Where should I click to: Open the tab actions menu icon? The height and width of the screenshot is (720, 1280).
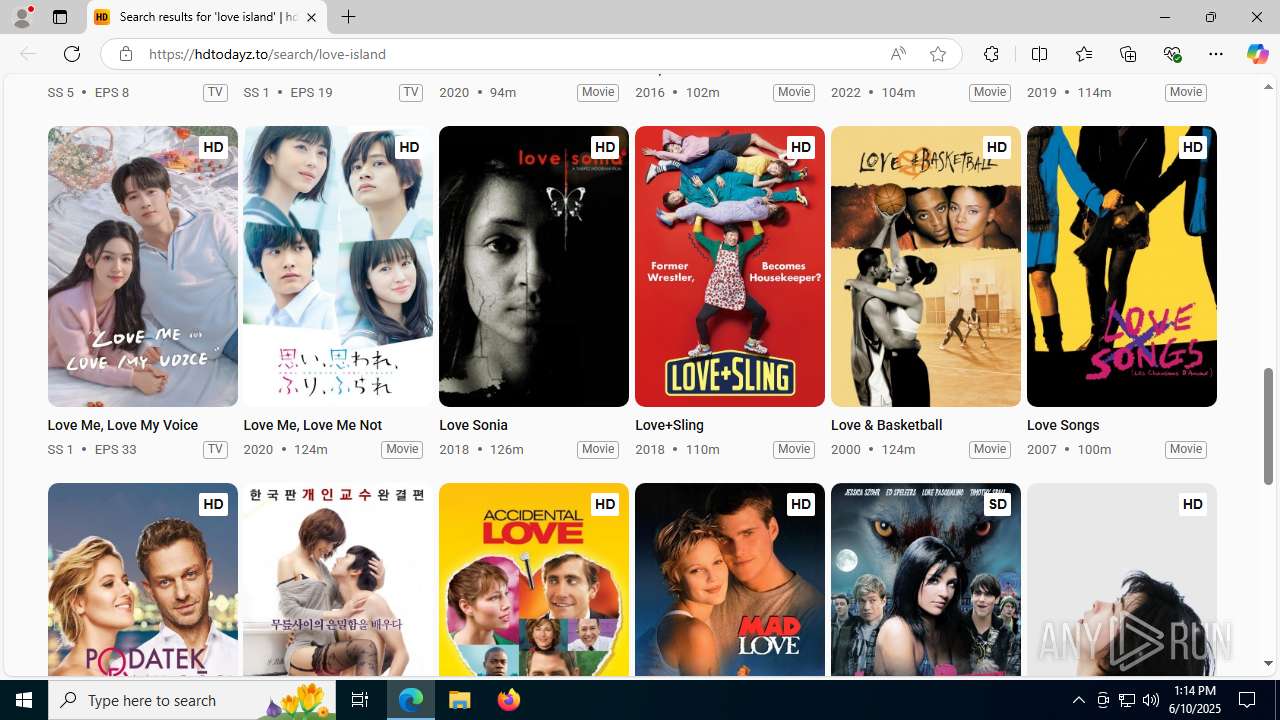(x=60, y=17)
